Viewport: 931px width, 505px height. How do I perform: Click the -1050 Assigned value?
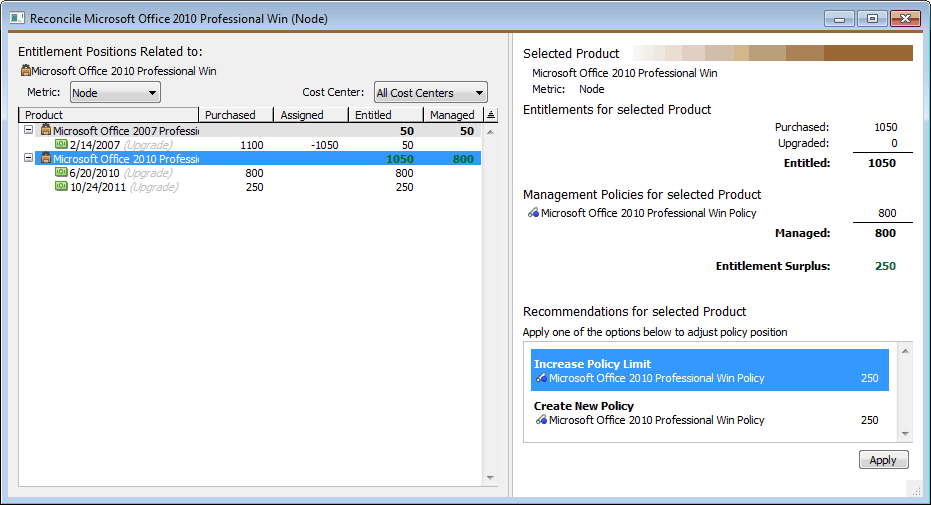324,145
